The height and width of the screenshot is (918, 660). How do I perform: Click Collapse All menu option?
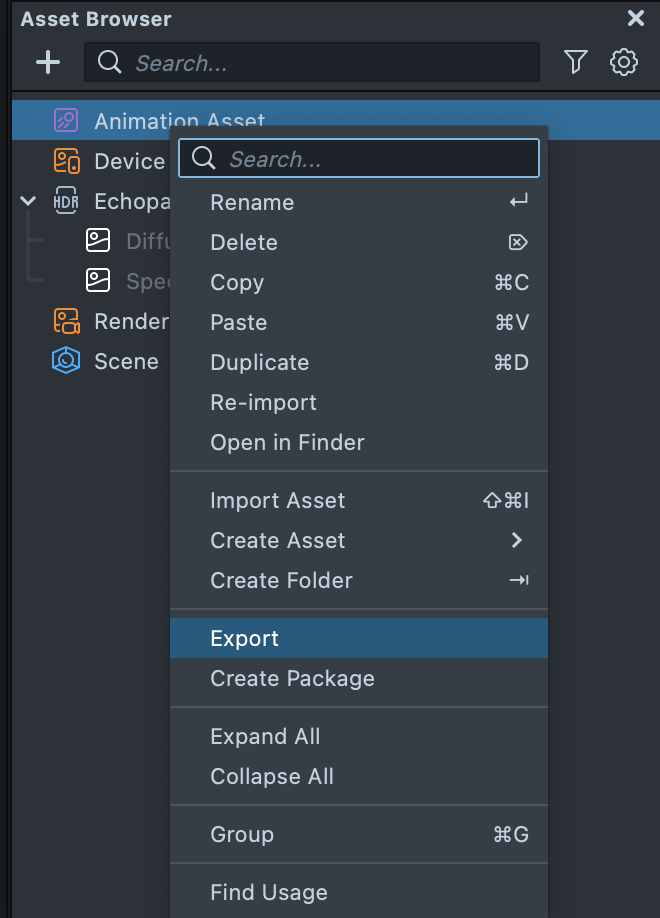pyautogui.click(x=272, y=776)
